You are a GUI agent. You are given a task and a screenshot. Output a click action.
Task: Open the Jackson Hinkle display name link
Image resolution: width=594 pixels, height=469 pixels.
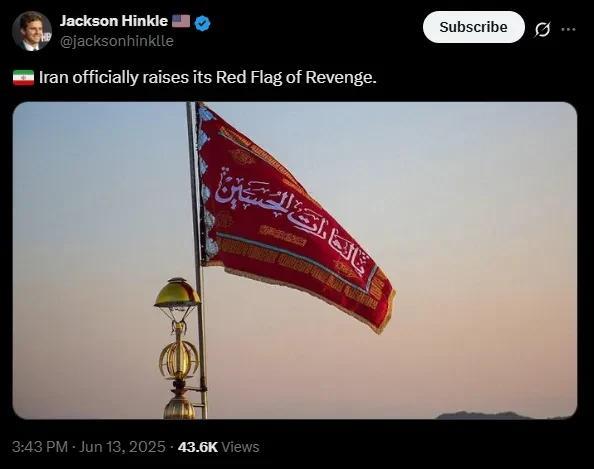coord(114,21)
